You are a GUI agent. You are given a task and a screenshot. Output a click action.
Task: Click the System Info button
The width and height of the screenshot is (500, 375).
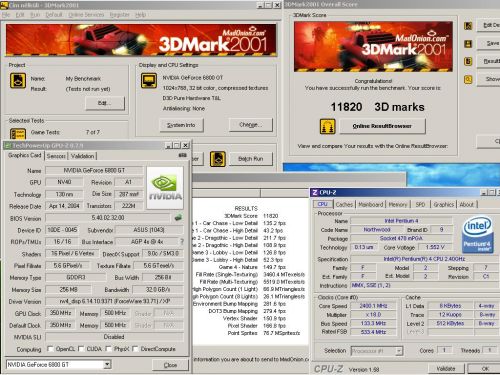click(181, 125)
